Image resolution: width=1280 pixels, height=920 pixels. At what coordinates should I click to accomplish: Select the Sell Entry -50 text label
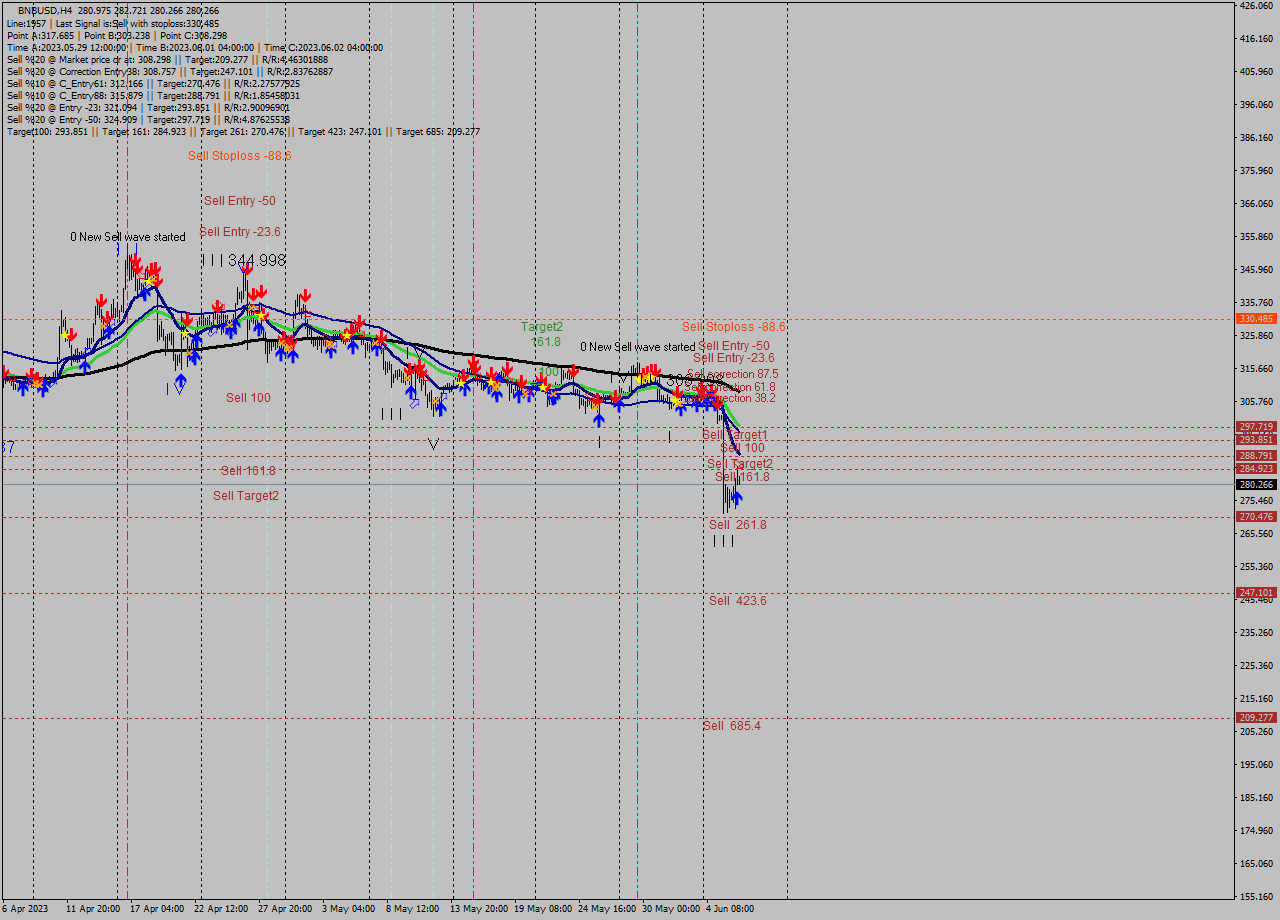241,201
